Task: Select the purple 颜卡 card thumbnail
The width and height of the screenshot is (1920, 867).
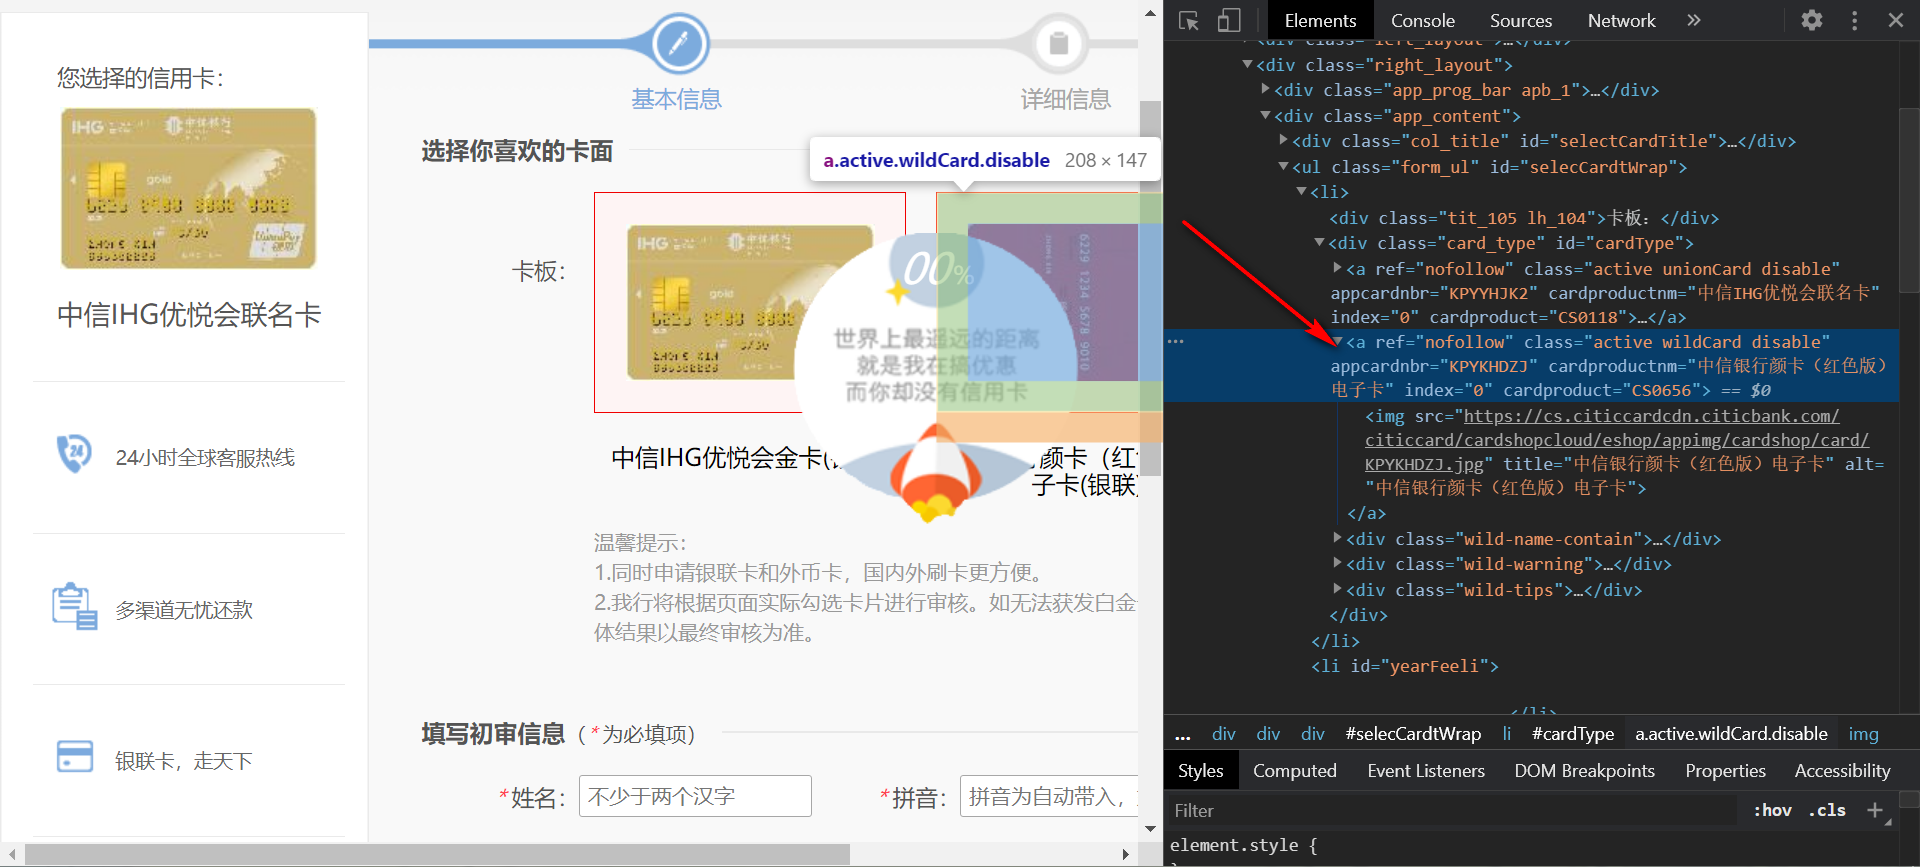Action: coord(1049,302)
